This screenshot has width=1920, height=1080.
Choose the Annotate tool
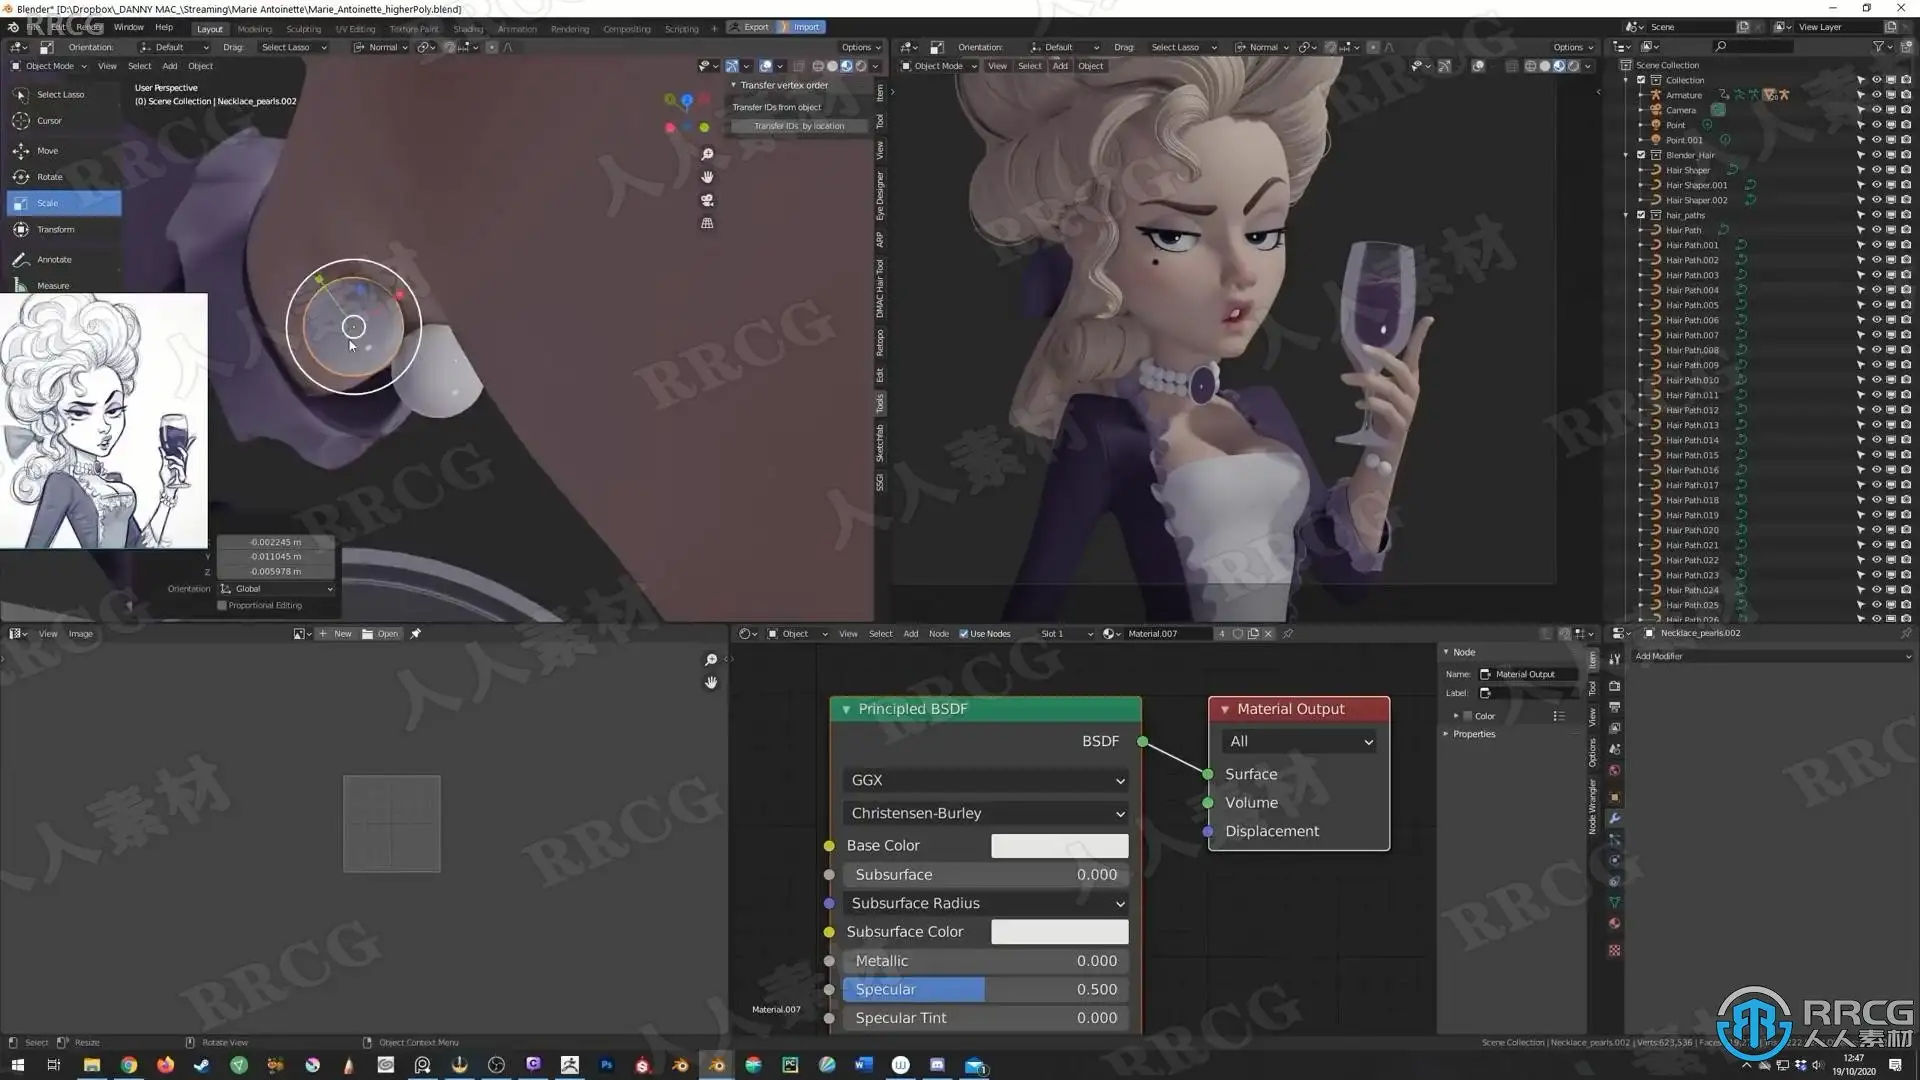pyautogui.click(x=64, y=260)
